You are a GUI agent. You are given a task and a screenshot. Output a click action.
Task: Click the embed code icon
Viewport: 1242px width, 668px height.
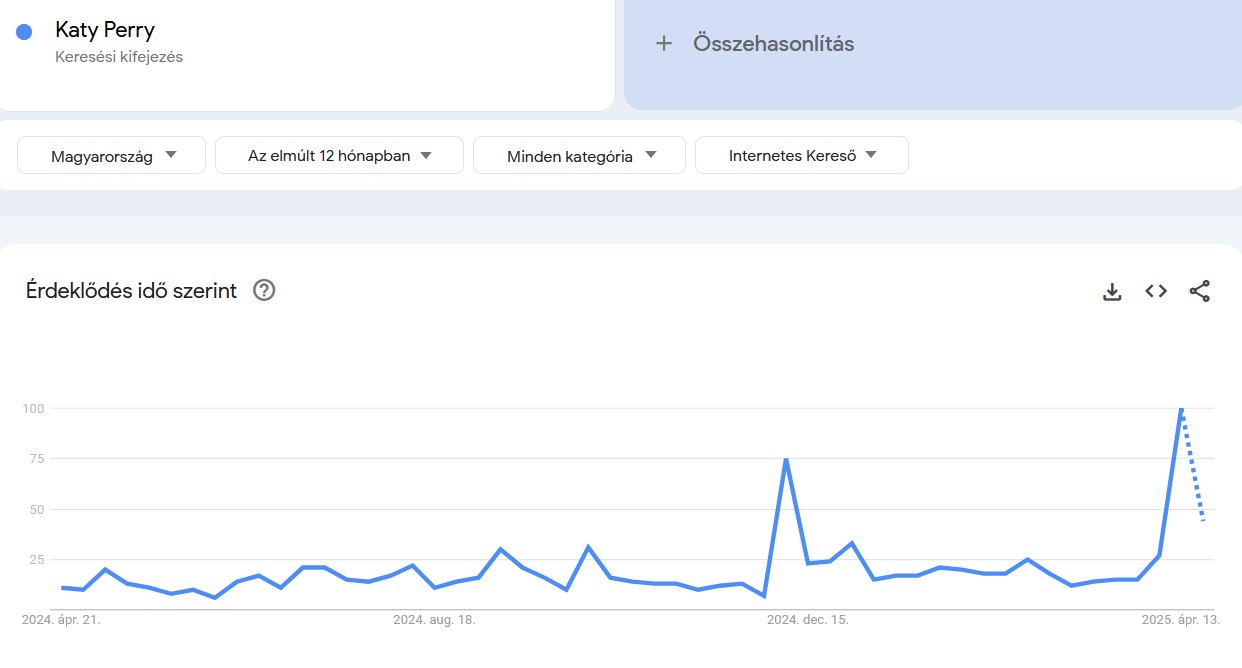[x=1156, y=291]
